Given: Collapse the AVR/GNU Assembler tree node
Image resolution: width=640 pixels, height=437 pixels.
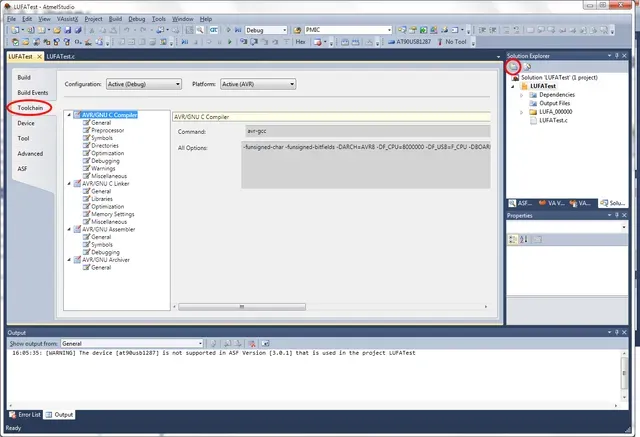Looking at the screenshot, I should (x=69, y=229).
